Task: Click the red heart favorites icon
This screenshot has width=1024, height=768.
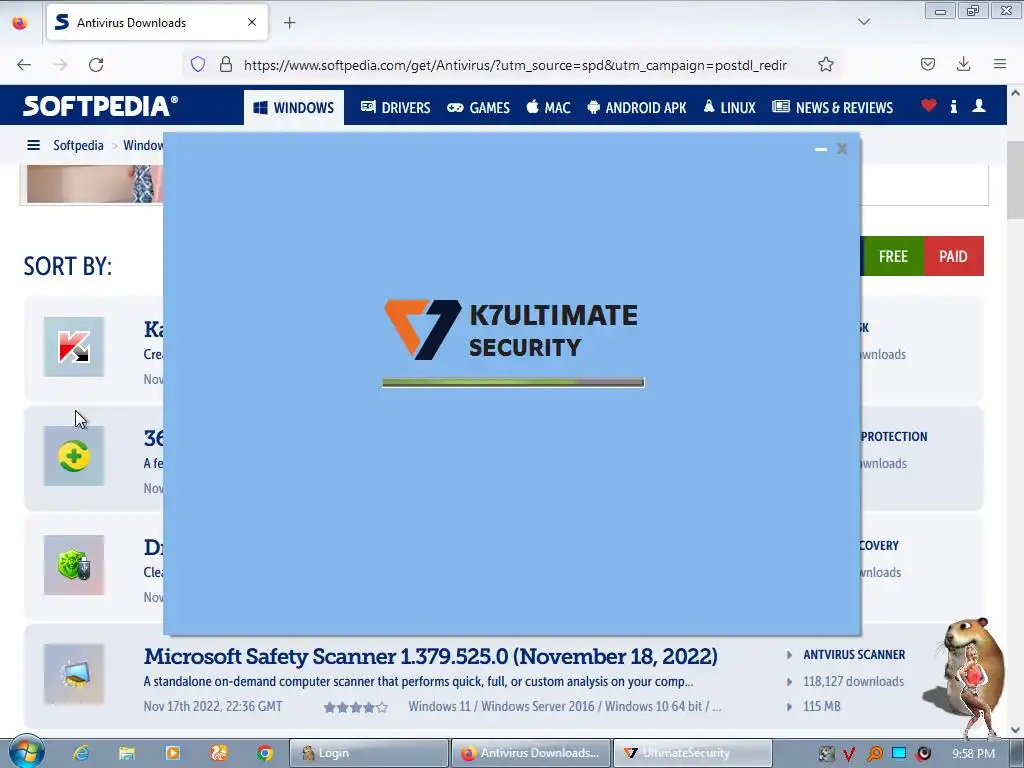Action: (929, 105)
